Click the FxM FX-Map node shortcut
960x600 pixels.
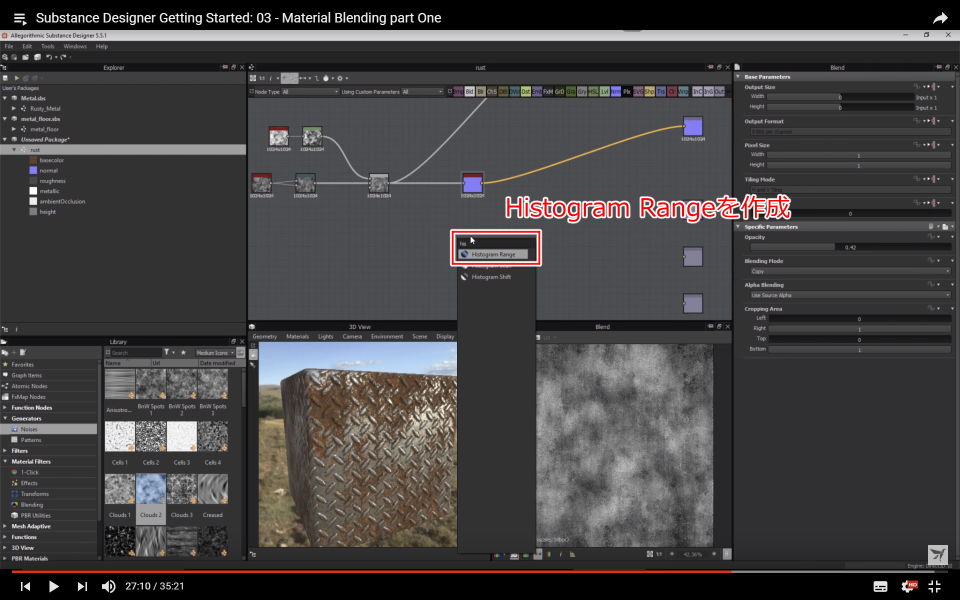coord(548,92)
